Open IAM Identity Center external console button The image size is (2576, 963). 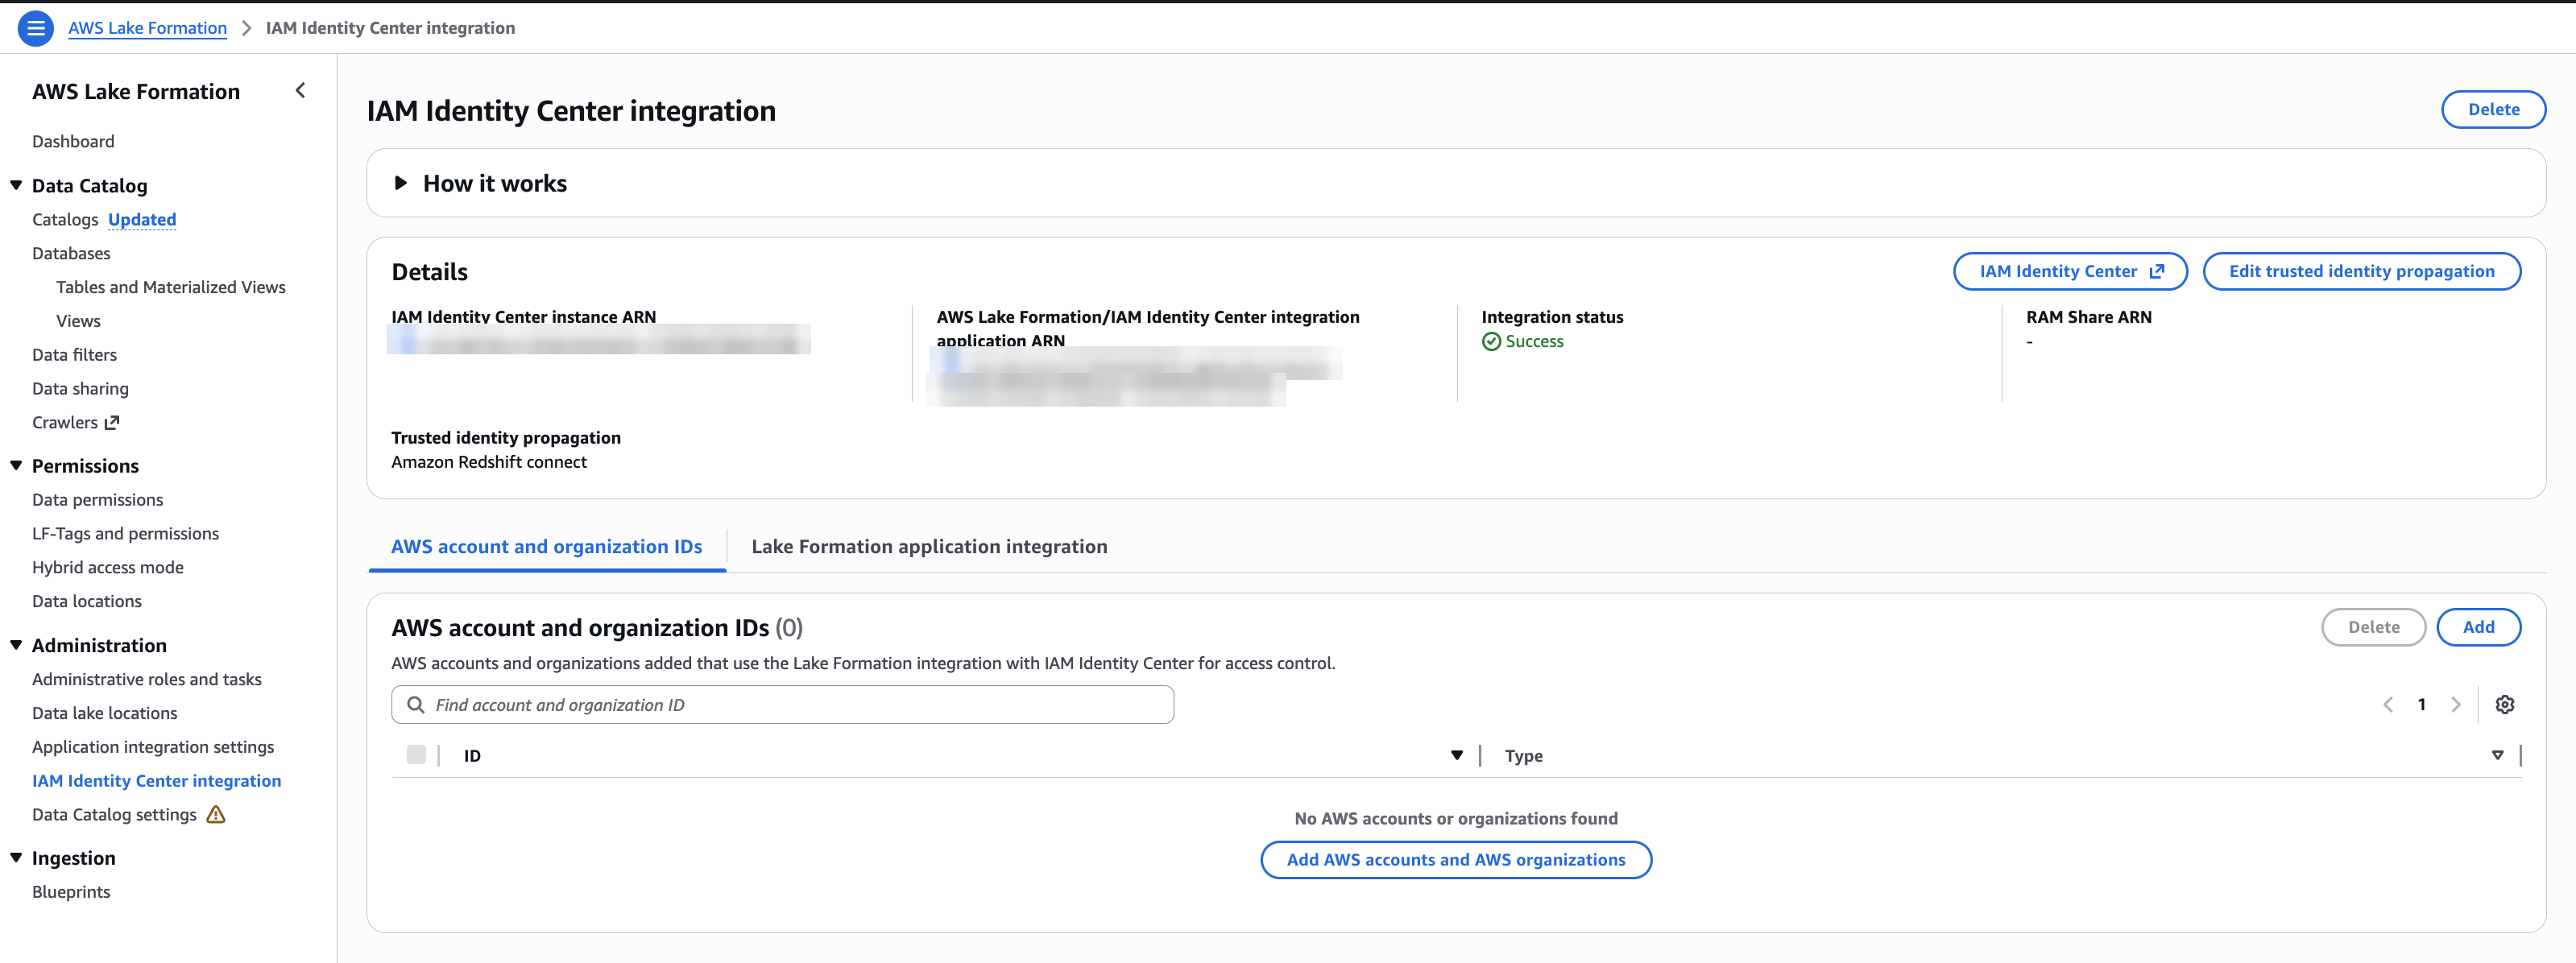tap(2070, 272)
